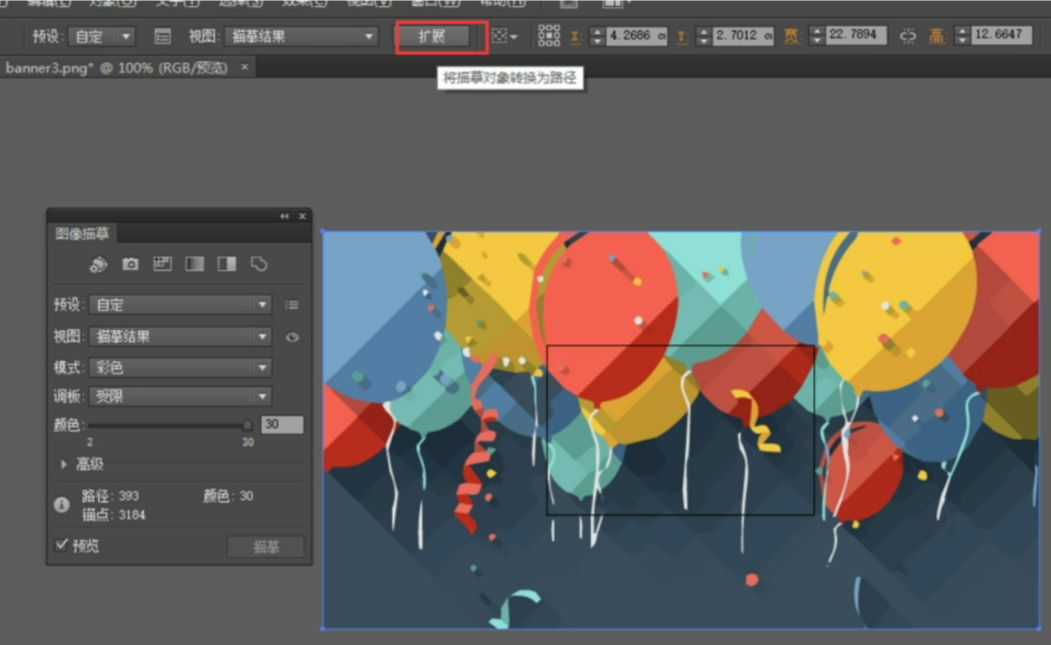
Task: Open the 预设 自定 dropdown in Image Trace panel
Action: point(180,305)
